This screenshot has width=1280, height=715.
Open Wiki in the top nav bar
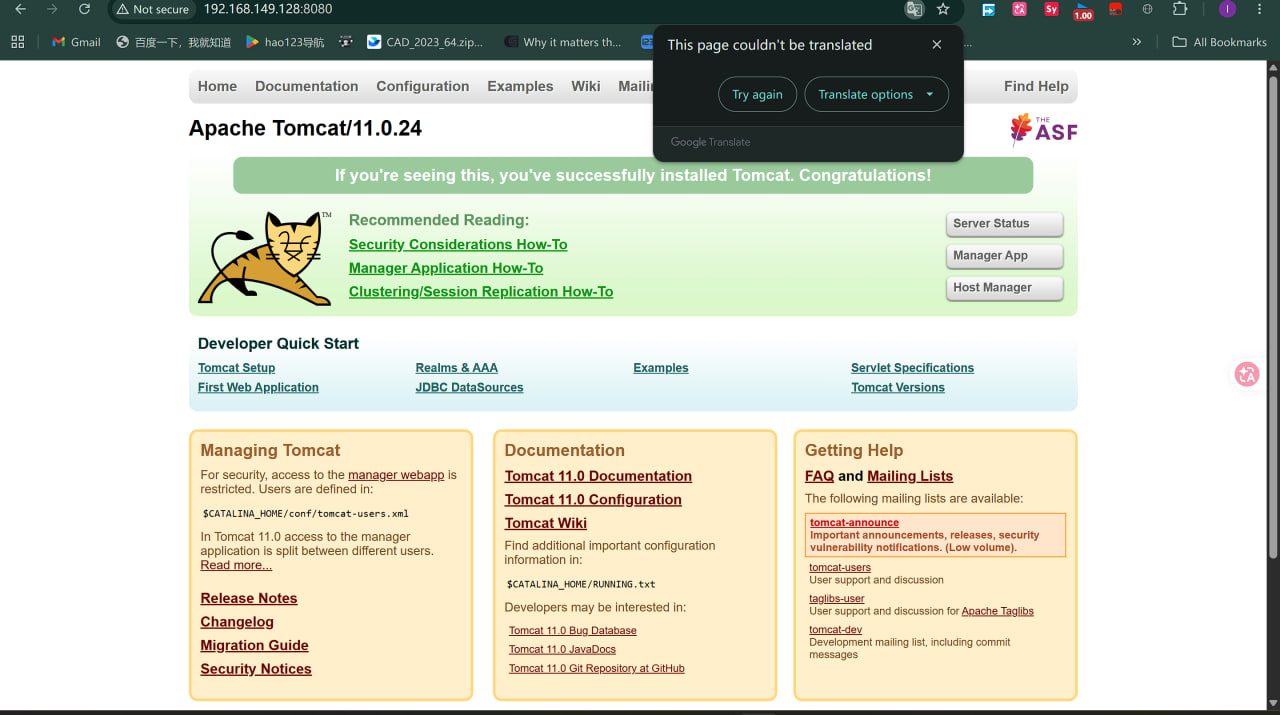coord(586,86)
